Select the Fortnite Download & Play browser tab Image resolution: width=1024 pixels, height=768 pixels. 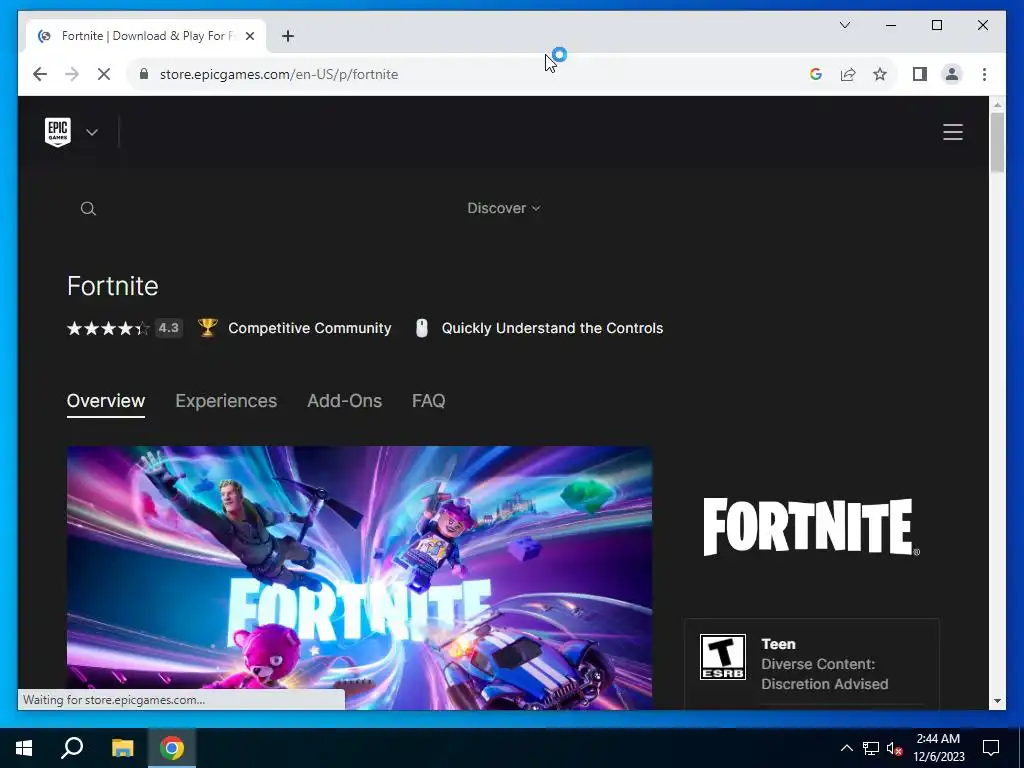(x=146, y=36)
